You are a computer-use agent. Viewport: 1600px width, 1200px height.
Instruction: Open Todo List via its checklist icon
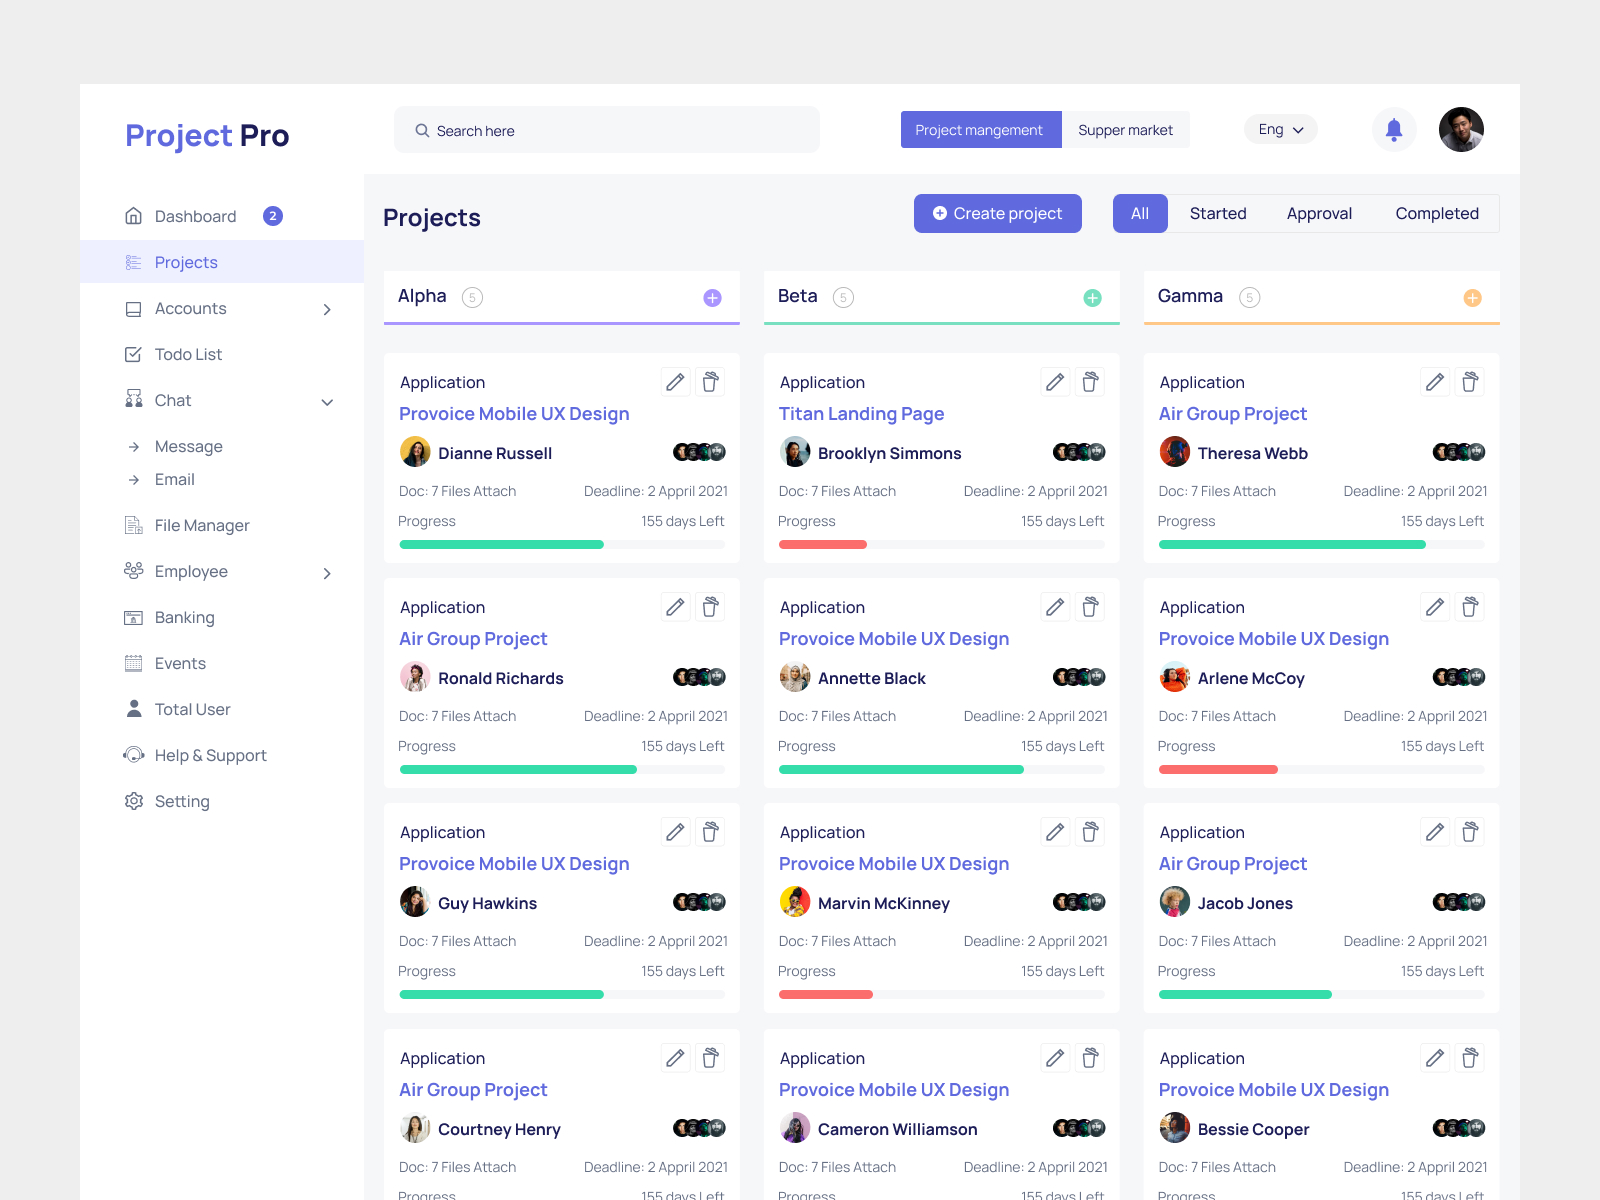(134, 354)
